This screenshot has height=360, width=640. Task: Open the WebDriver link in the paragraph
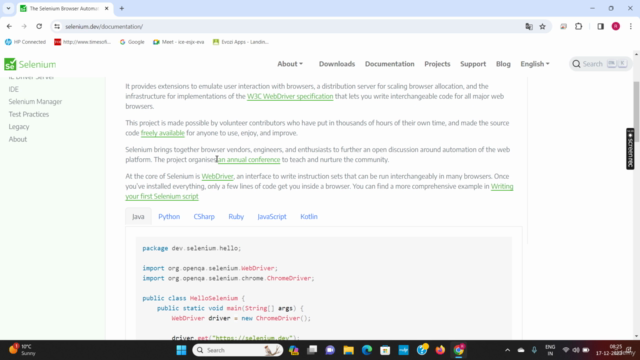[x=217, y=176]
